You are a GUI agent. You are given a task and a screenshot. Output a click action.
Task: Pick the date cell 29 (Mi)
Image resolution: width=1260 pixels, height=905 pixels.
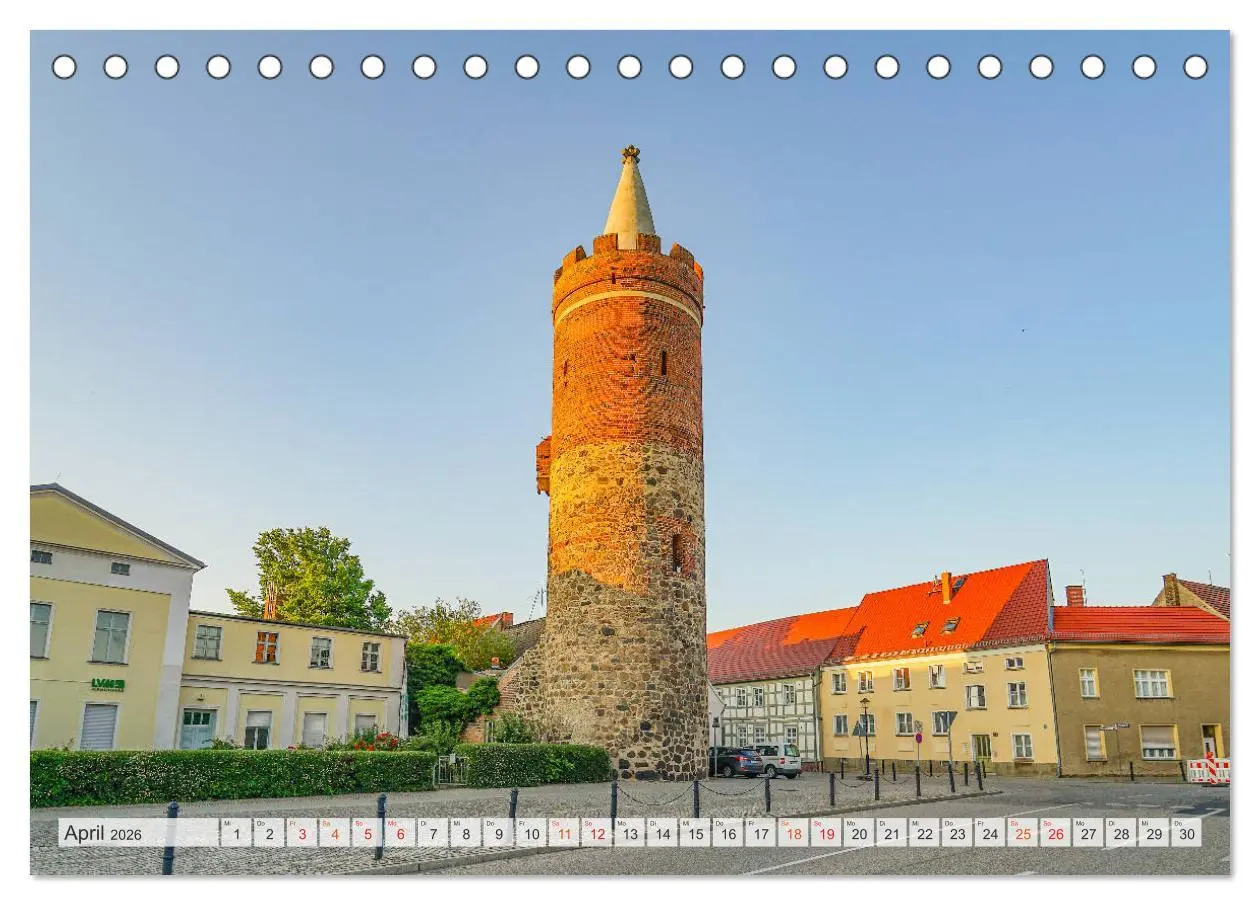point(1154,833)
